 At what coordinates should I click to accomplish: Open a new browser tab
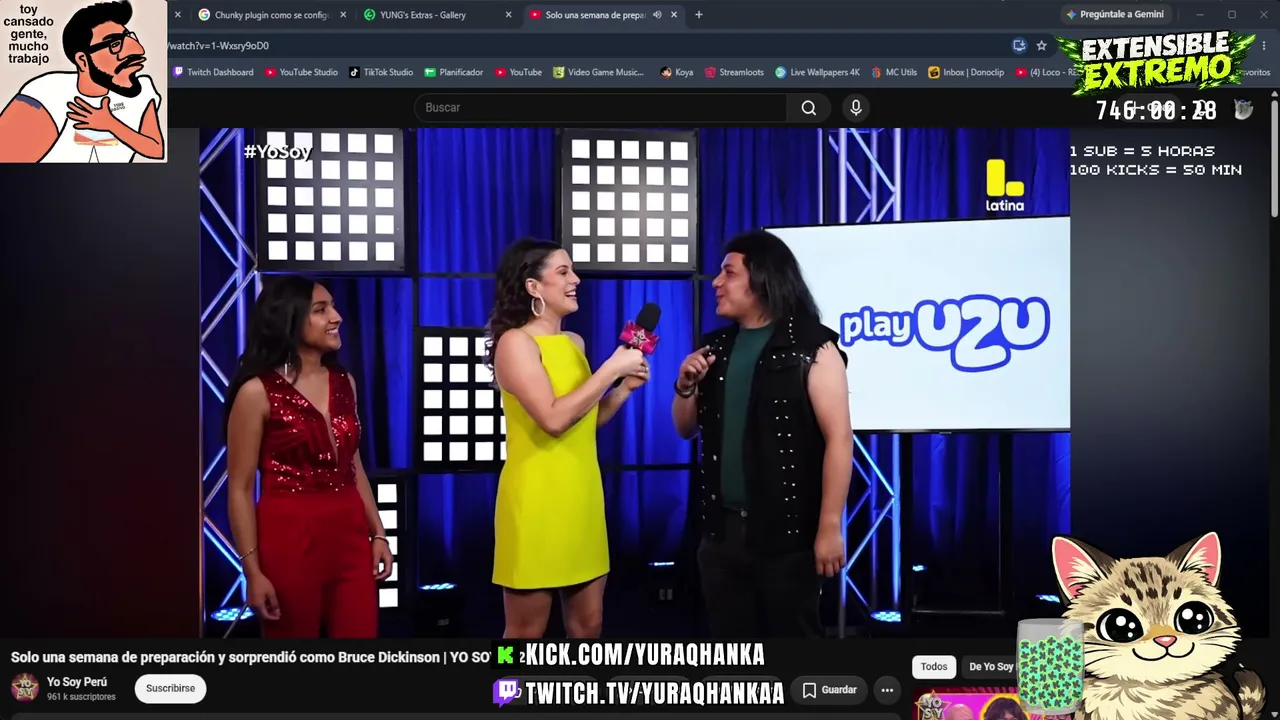click(x=698, y=15)
